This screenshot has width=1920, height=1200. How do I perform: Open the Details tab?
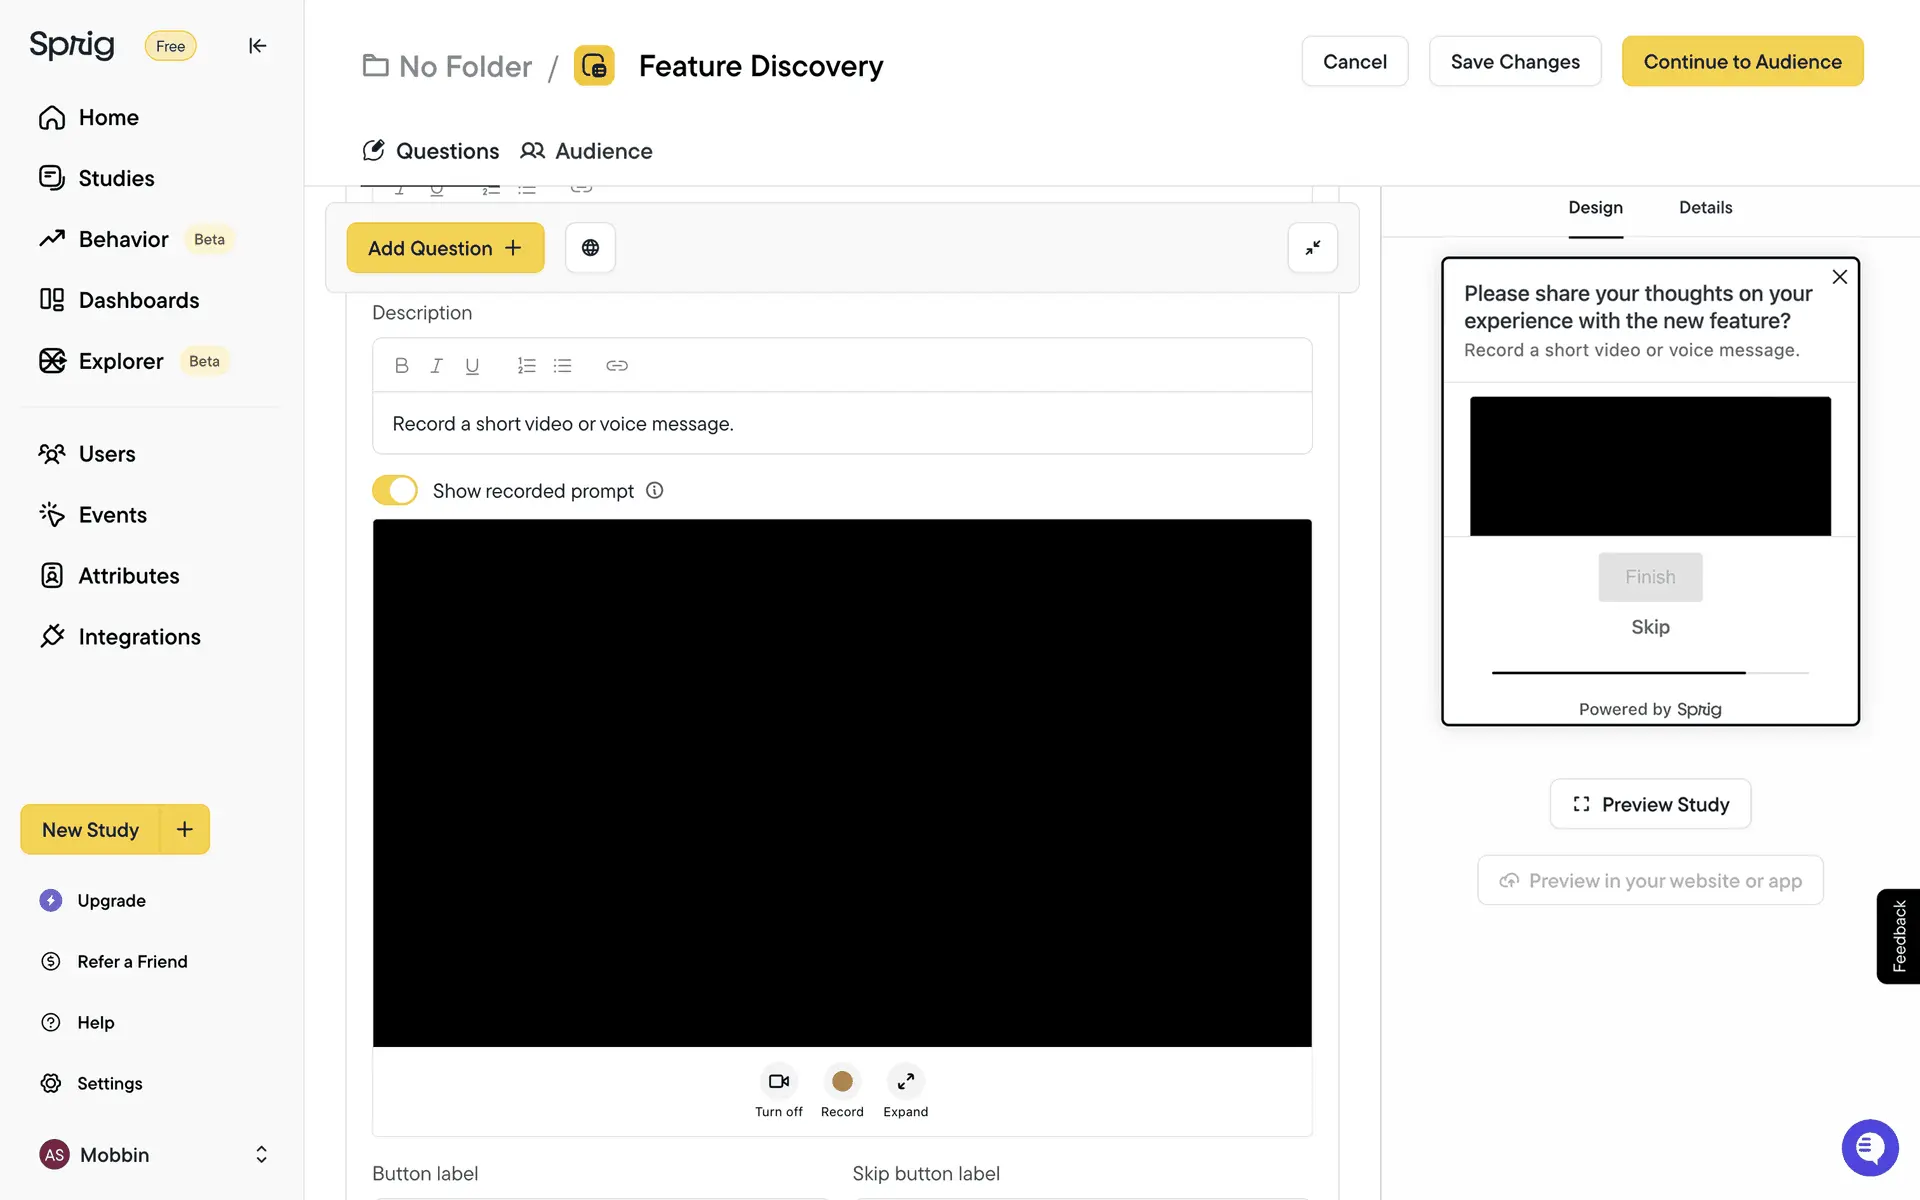point(1705,208)
